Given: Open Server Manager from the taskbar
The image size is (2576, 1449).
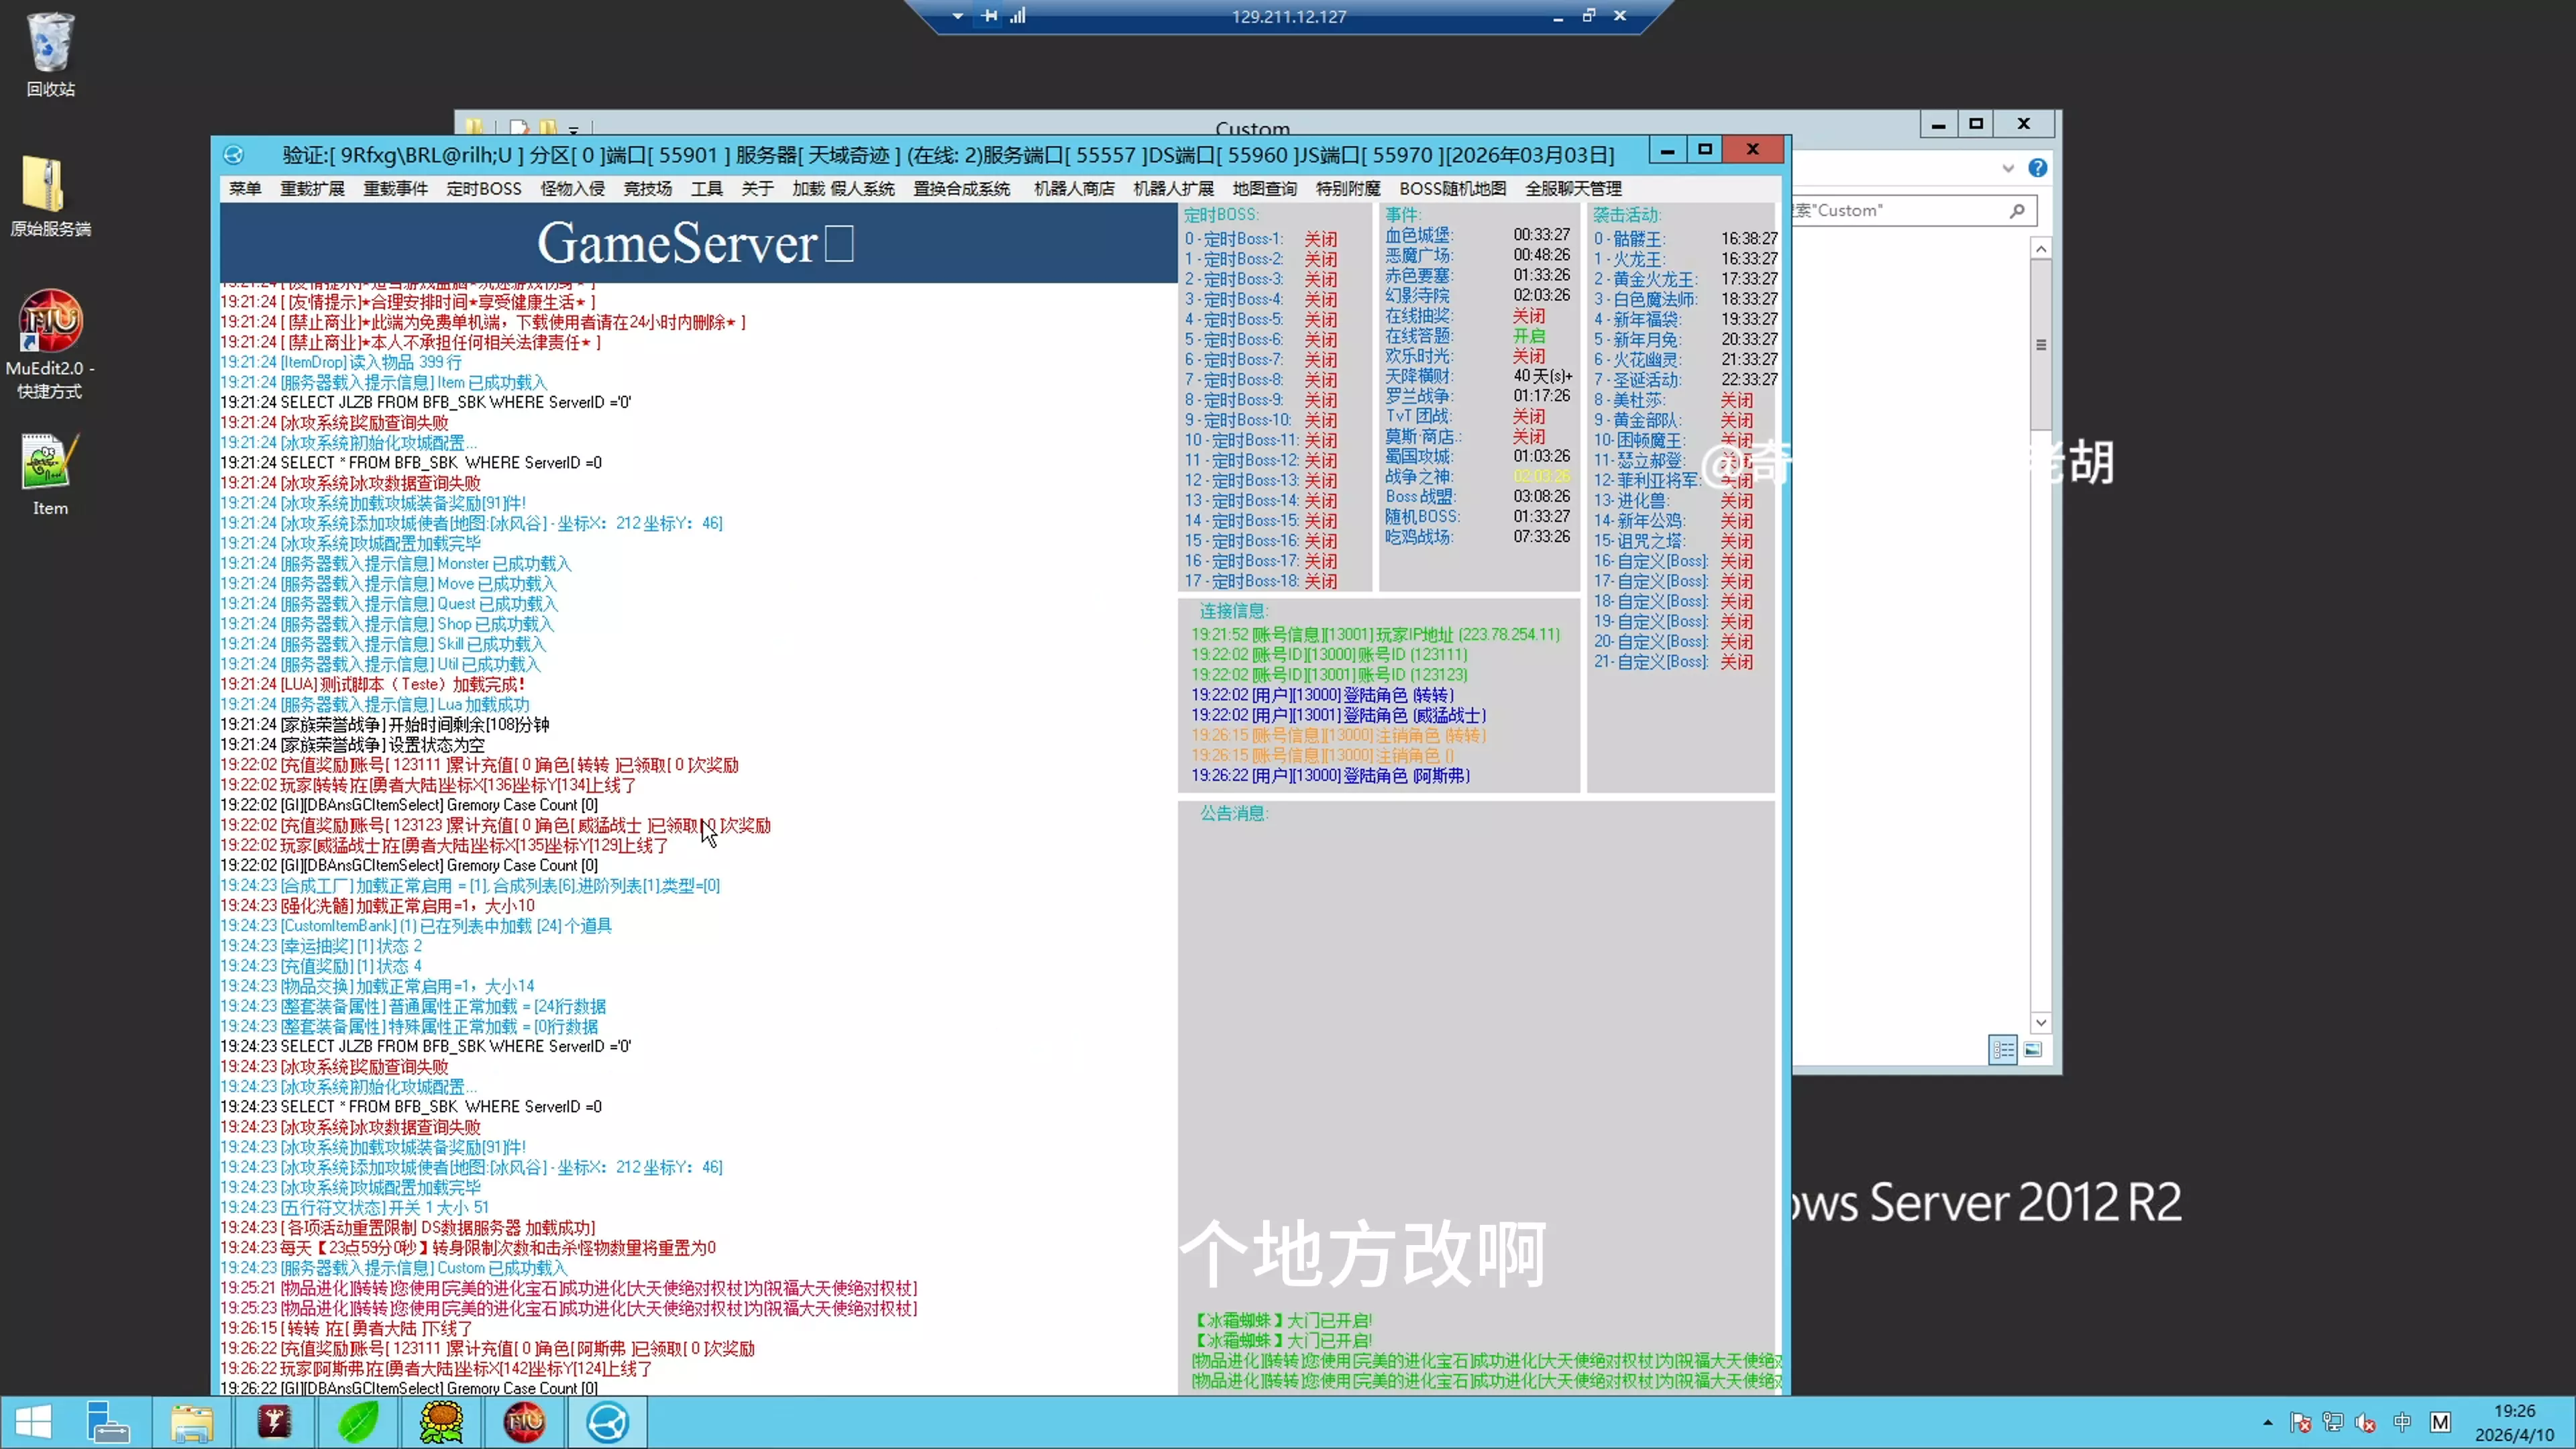Looking at the screenshot, I should click(108, 1422).
